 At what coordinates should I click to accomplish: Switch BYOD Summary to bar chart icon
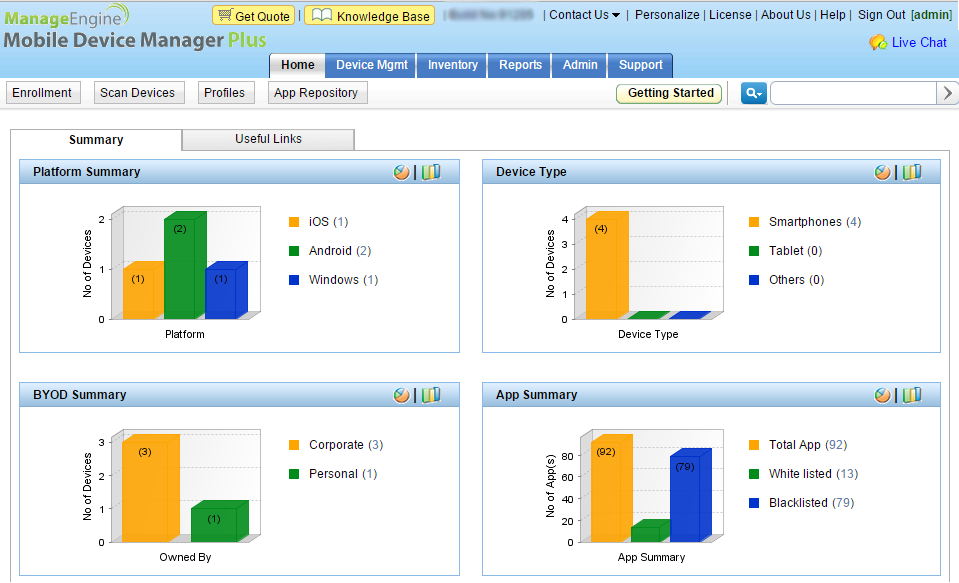coord(431,395)
